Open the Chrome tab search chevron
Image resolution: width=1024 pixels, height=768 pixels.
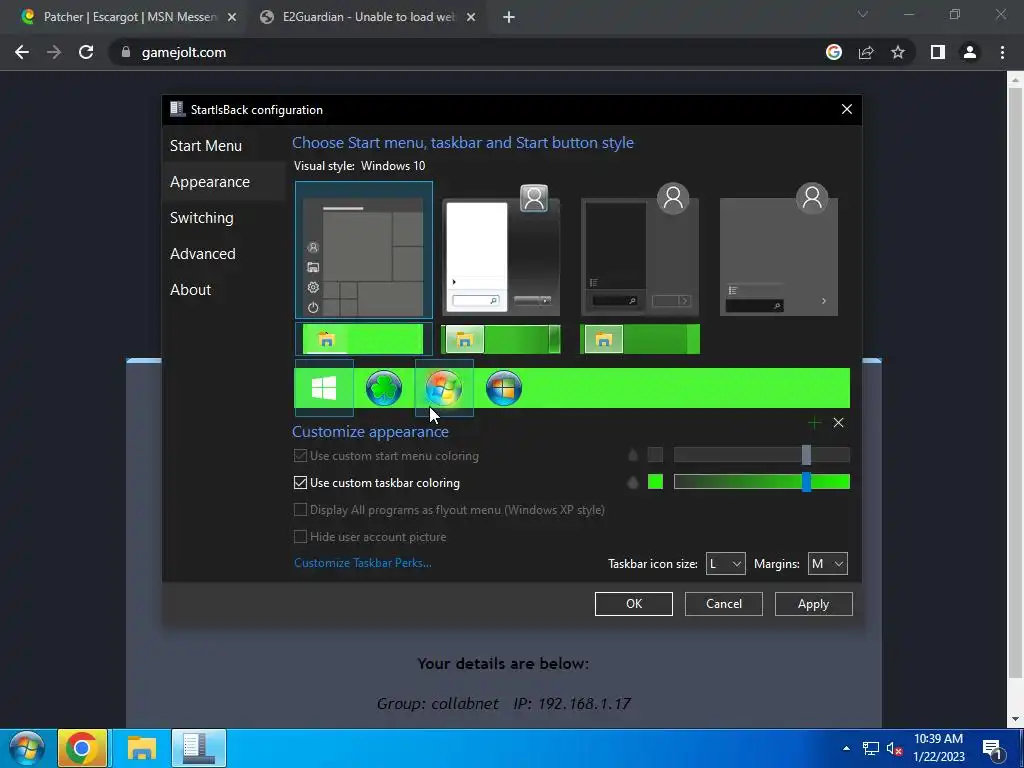(863, 14)
